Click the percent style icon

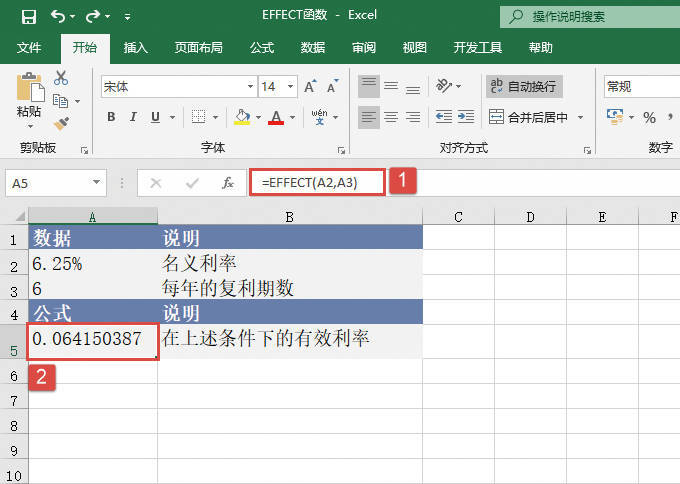click(649, 118)
